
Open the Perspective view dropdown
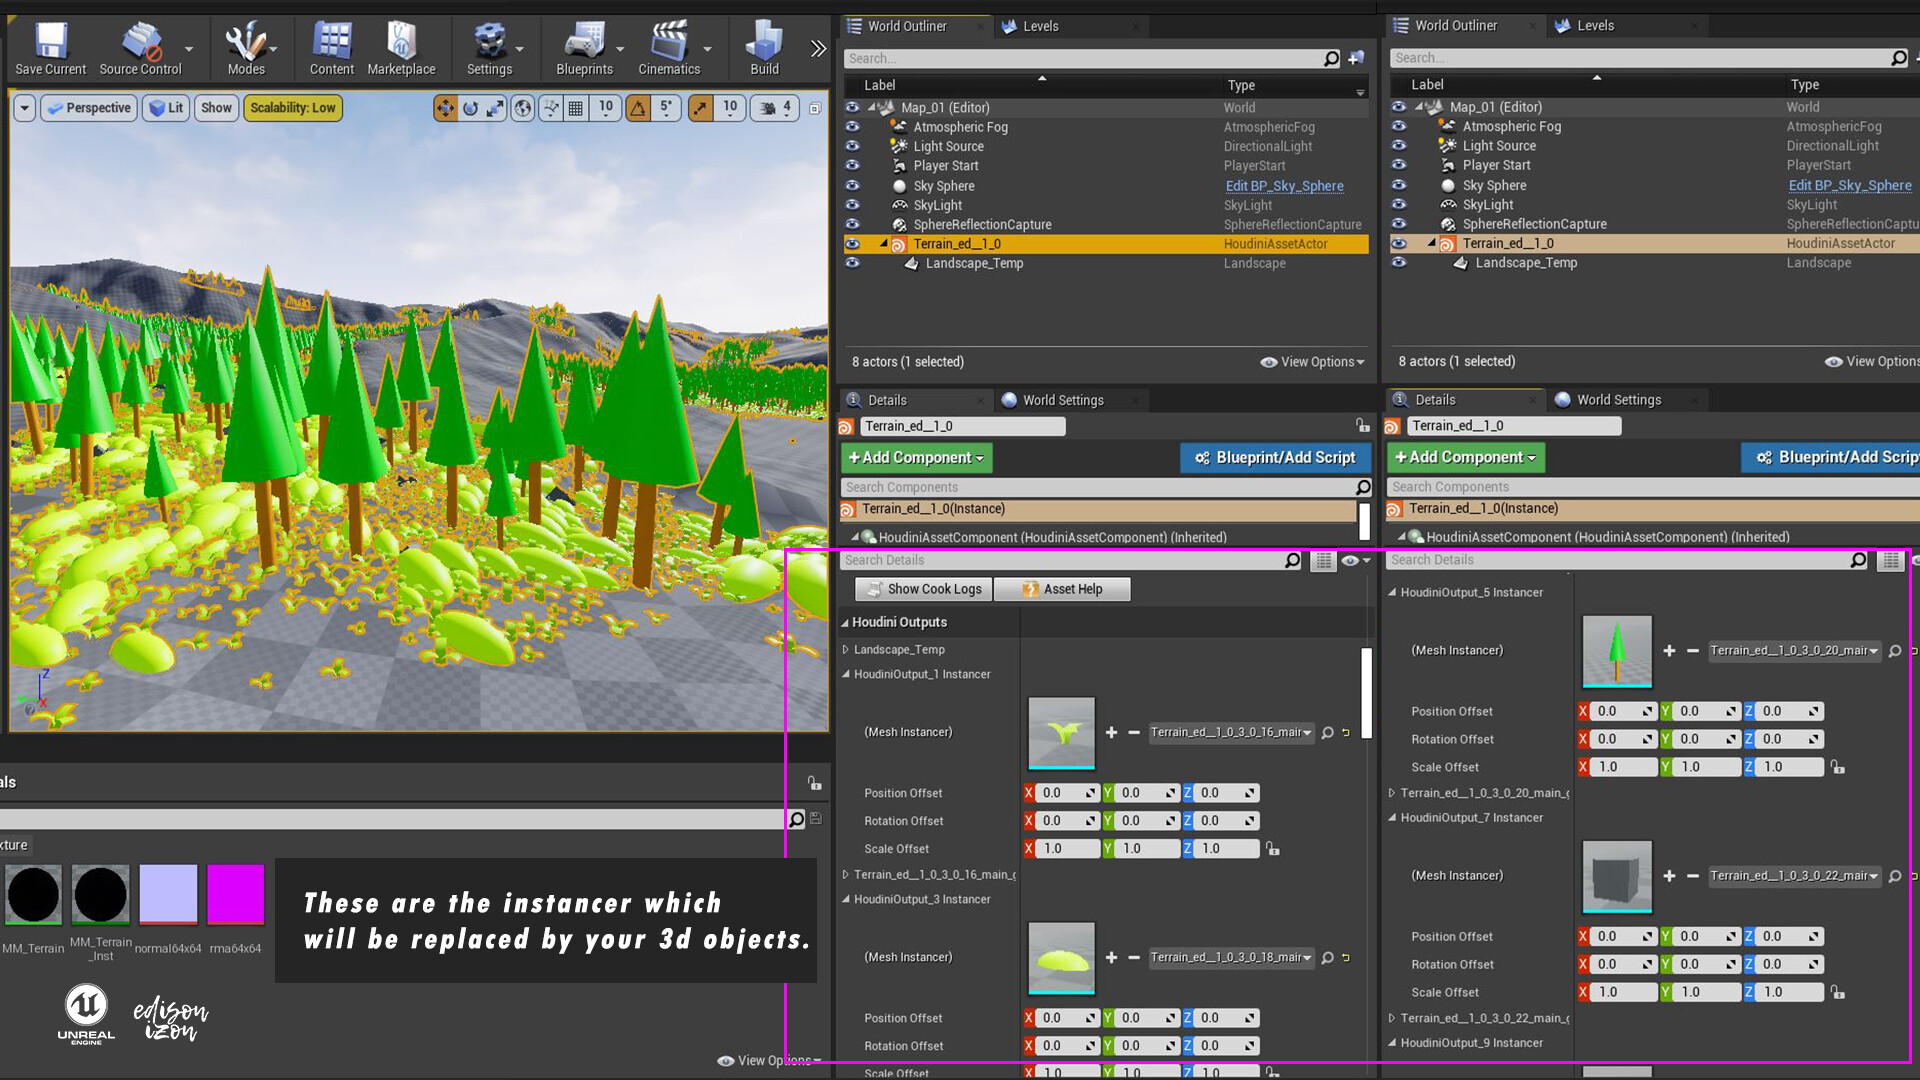(x=88, y=108)
